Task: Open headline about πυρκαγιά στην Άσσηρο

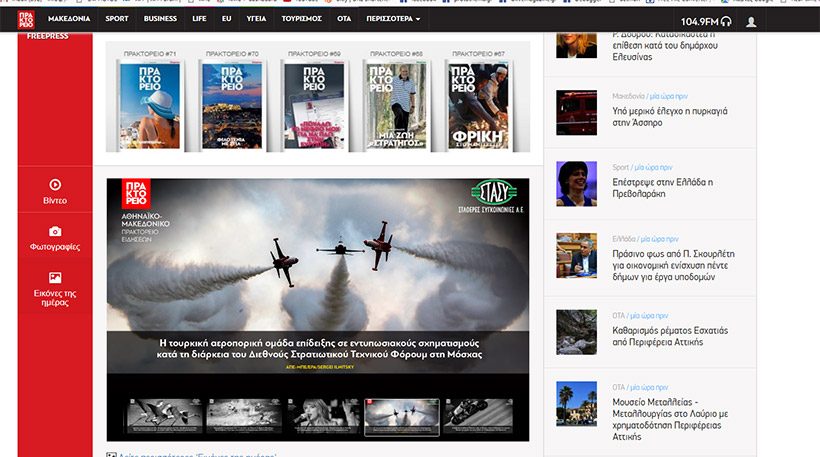Action: [x=670, y=117]
